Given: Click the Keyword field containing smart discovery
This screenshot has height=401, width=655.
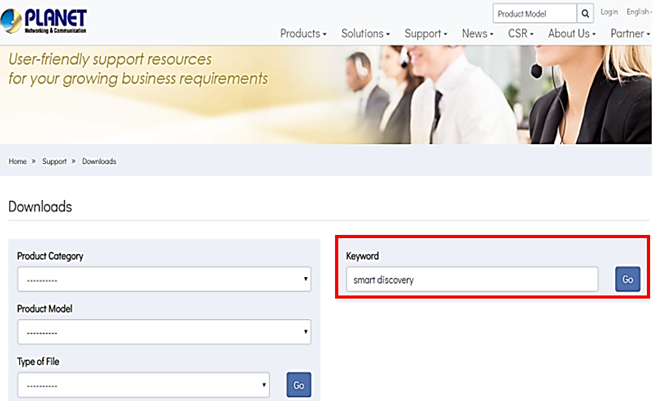Looking at the screenshot, I should click(472, 280).
